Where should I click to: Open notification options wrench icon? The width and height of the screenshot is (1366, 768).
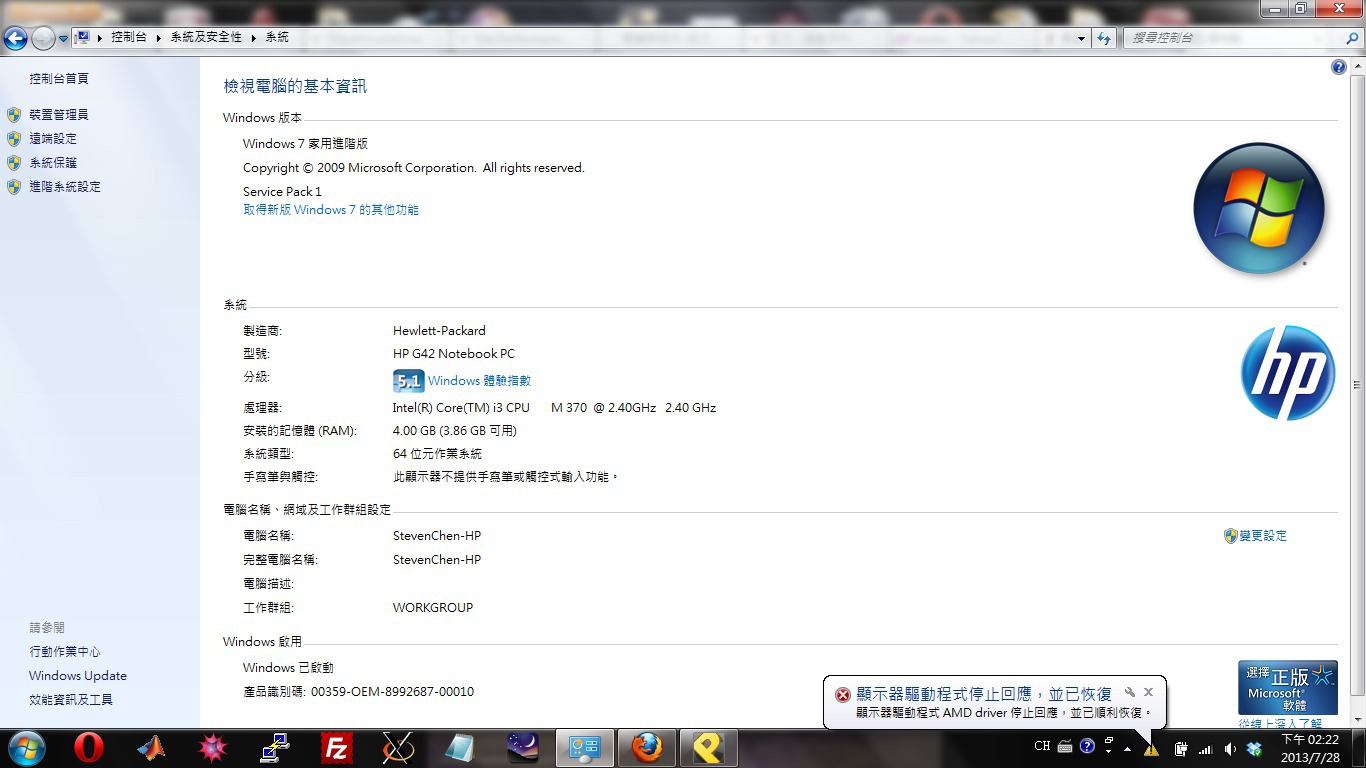(x=1130, y=692)
